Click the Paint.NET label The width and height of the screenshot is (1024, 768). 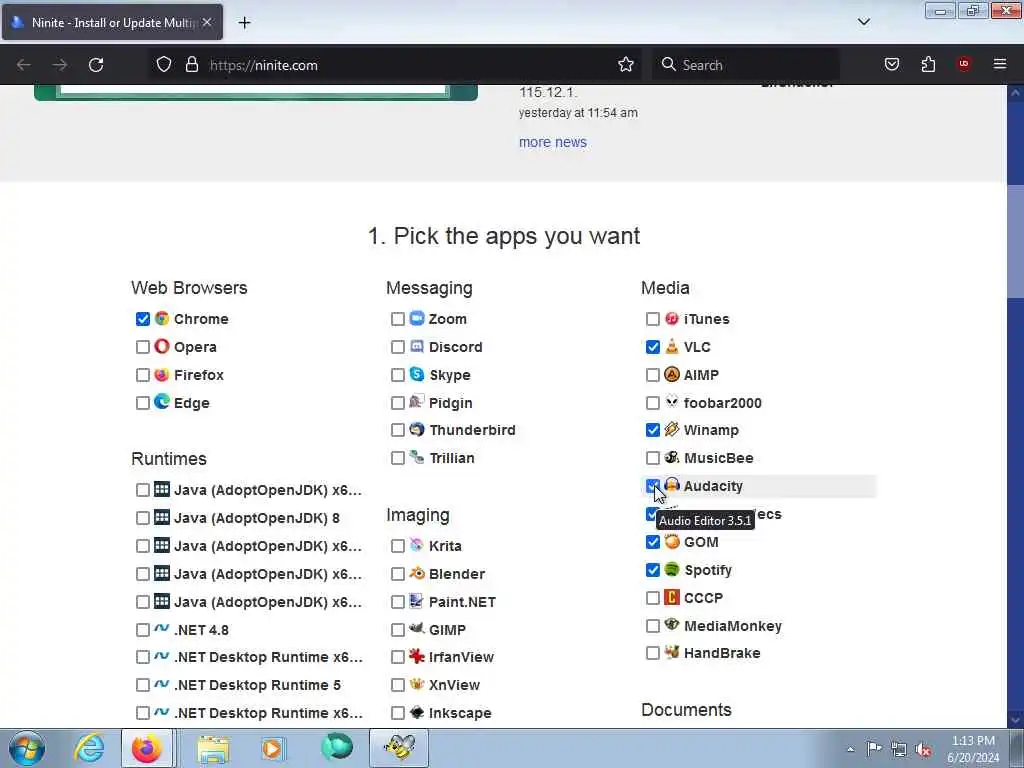[462, 601]
